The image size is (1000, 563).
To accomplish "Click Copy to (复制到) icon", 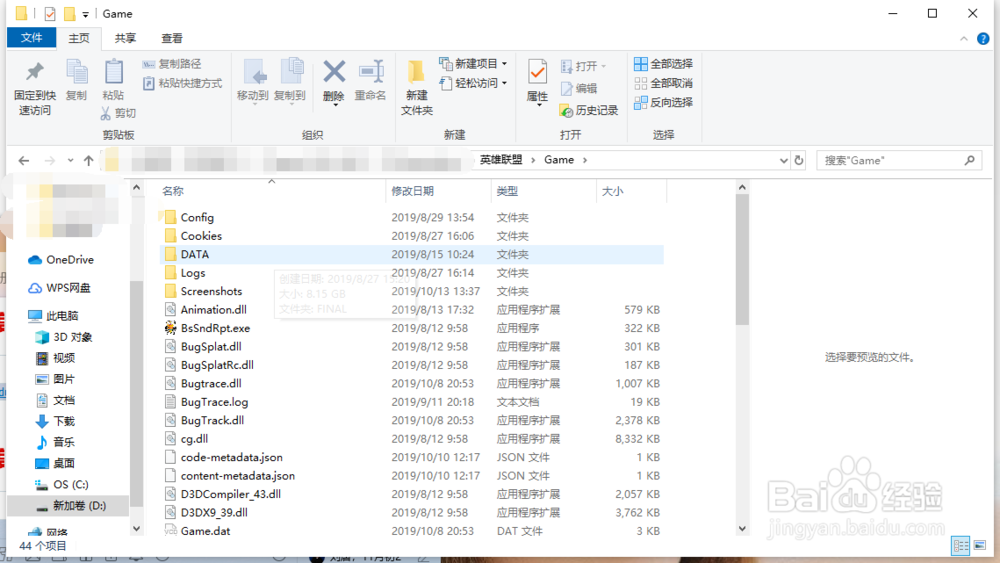I will [x=291, y=73].
